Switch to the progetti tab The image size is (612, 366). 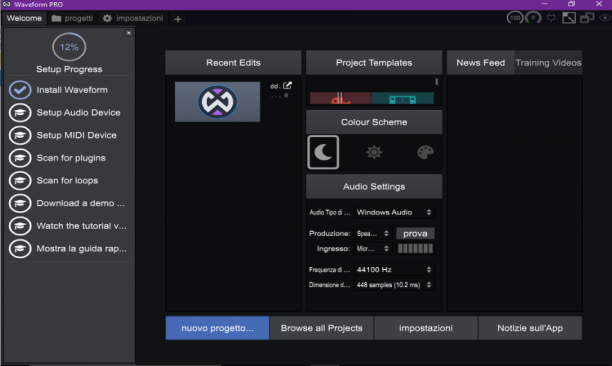pyautogui.click(x=72, y=18)
